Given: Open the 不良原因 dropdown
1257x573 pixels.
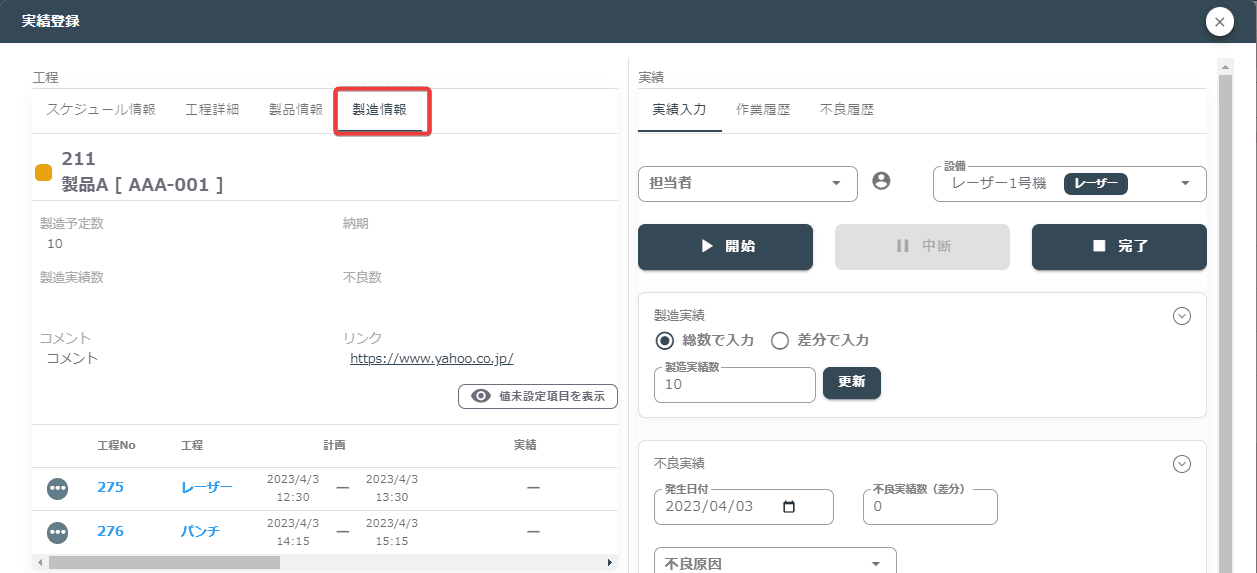Looking at the screenshot, I should (775, 562).
